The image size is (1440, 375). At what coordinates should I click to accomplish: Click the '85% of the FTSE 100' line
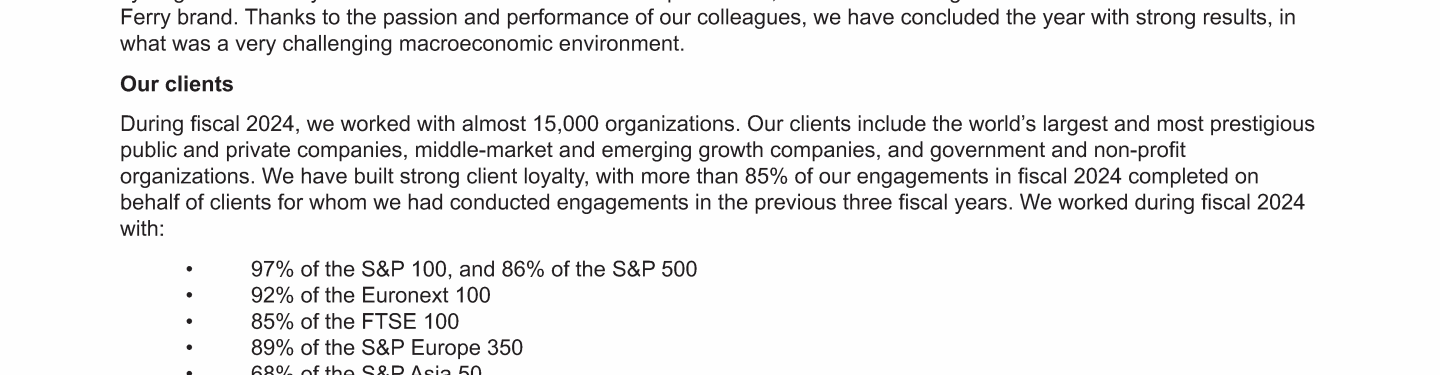[x=355, y=321]
